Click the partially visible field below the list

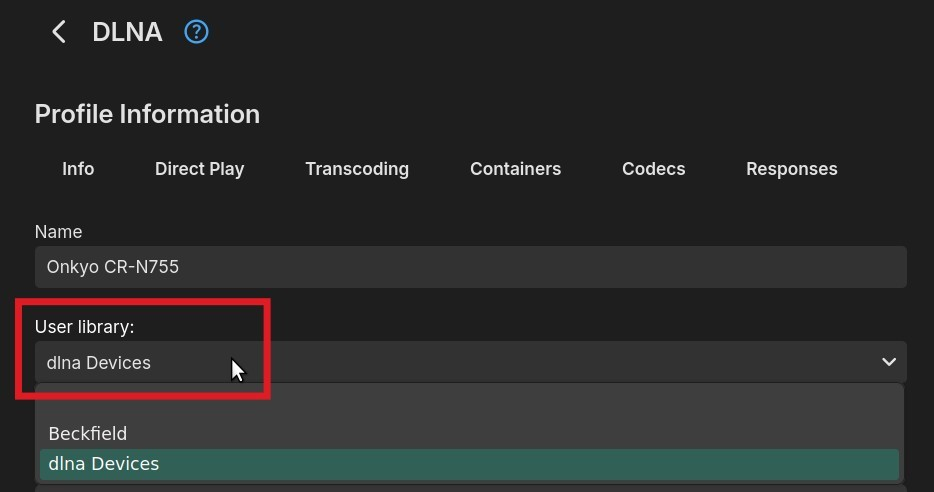click(x=470, y=488)
